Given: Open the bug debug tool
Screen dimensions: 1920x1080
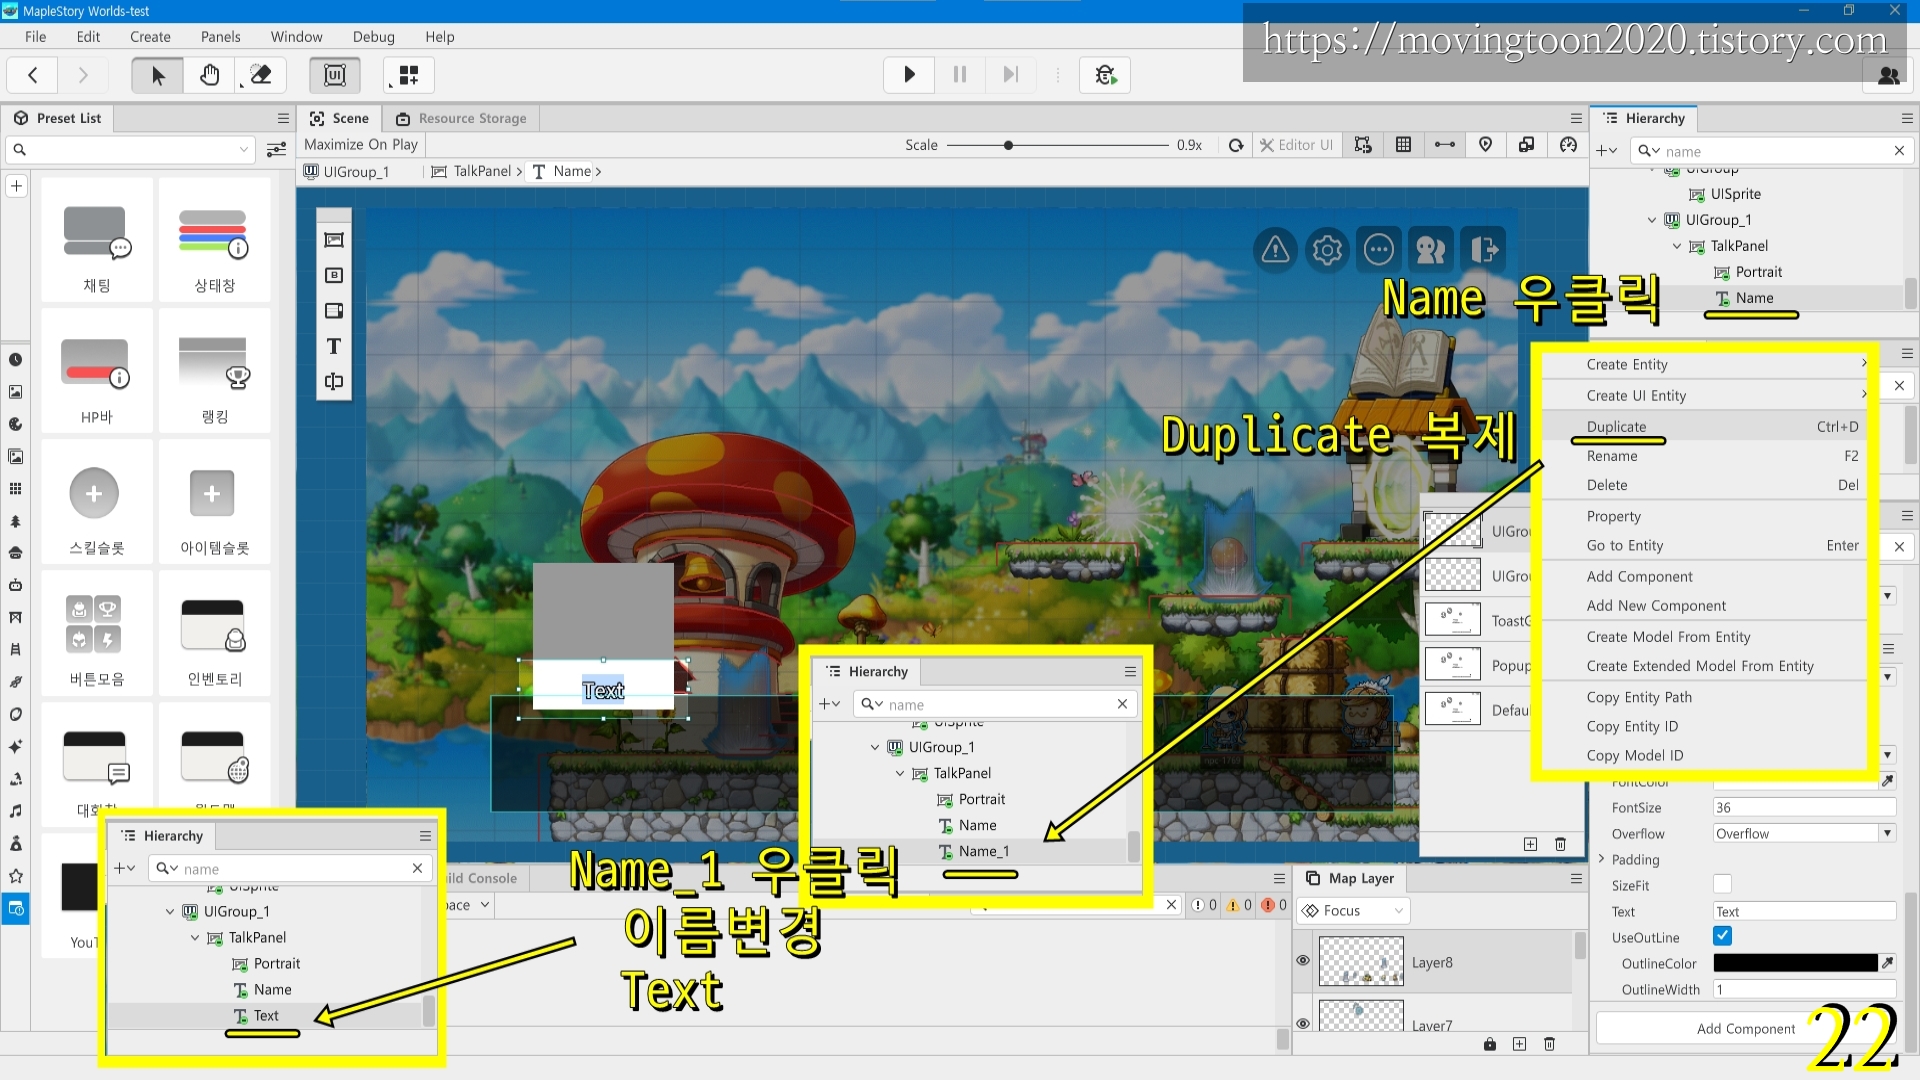Looking at the screenshot, I should click(1105, 75).
